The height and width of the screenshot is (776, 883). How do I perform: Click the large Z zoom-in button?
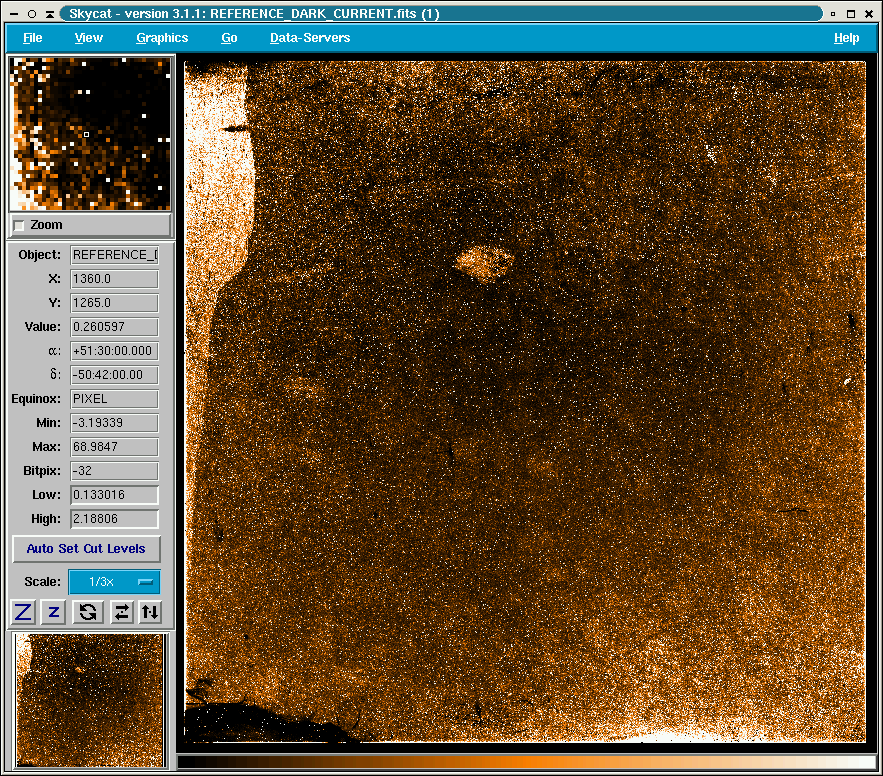23,612
